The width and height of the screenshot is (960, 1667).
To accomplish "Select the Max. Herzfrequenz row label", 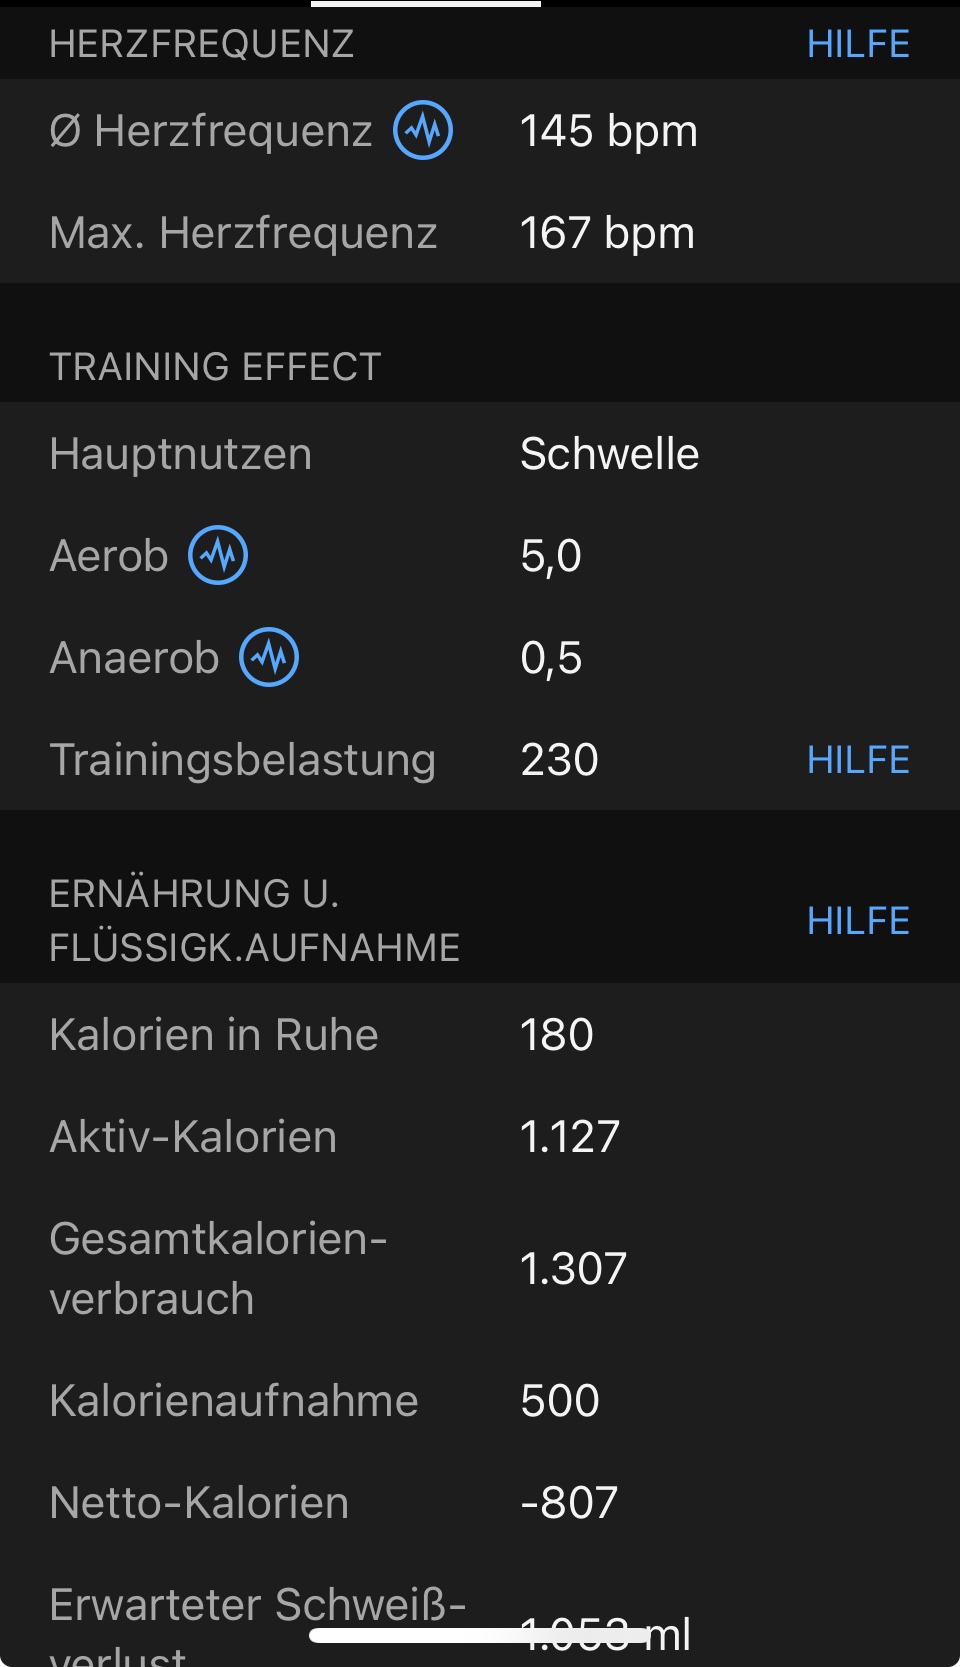I will click(x=243, y=233).
